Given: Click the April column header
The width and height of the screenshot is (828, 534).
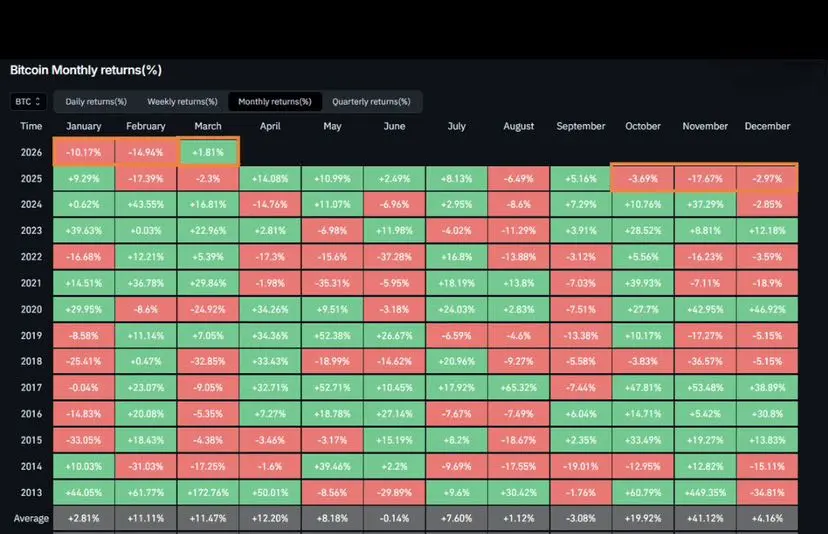Looking at the screenshot, I should (270, 126).
